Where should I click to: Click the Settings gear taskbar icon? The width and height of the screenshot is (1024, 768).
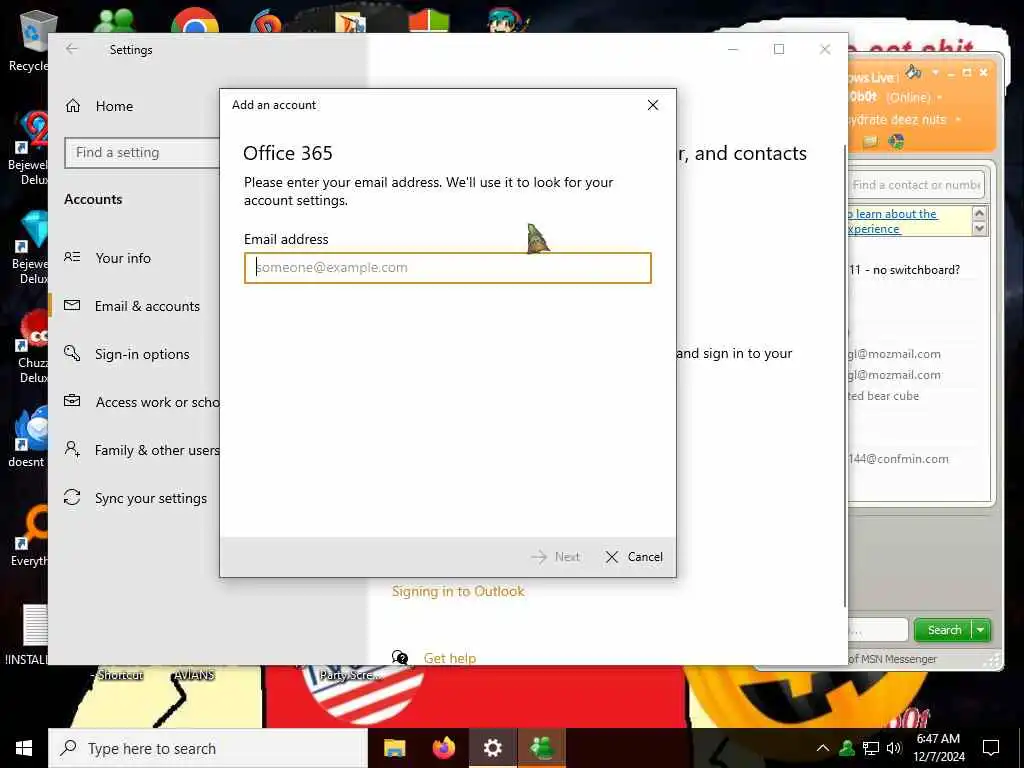[x=493, y=748]
